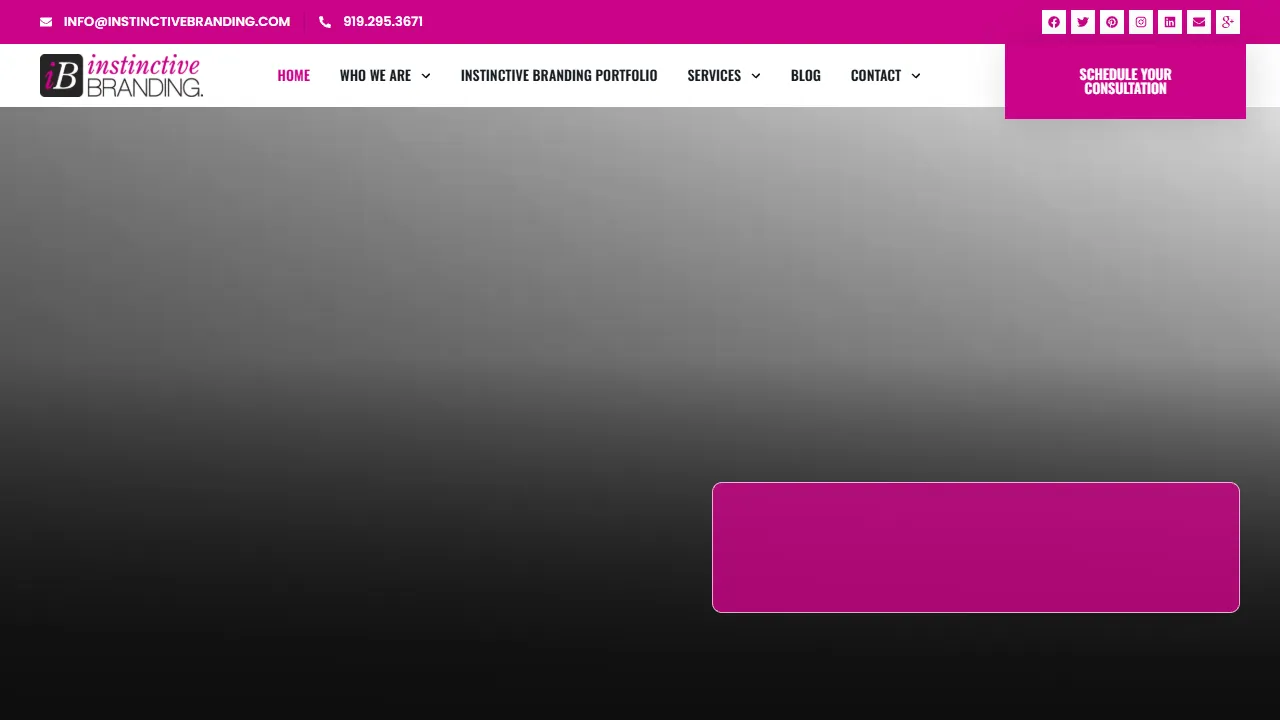The height and width of the screenshot is (720, 1280).
Task: Click the INFO@INSTINCTIVEBRANDING.COM link
Action: (x=176, y=21)
